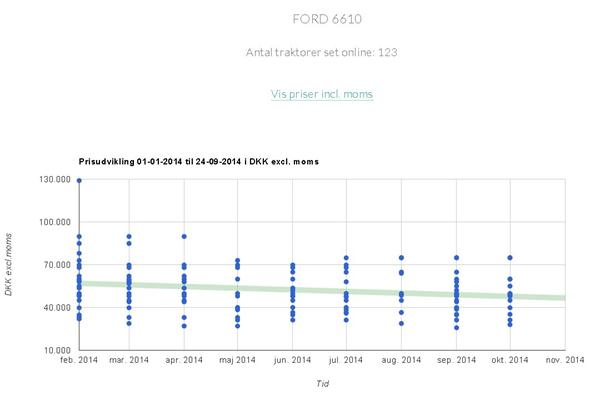Click the topmost data point in aug. 2014 column
The height and width of the screenshot is (400, 600).
pyautogui.click(x=401, y=258)
